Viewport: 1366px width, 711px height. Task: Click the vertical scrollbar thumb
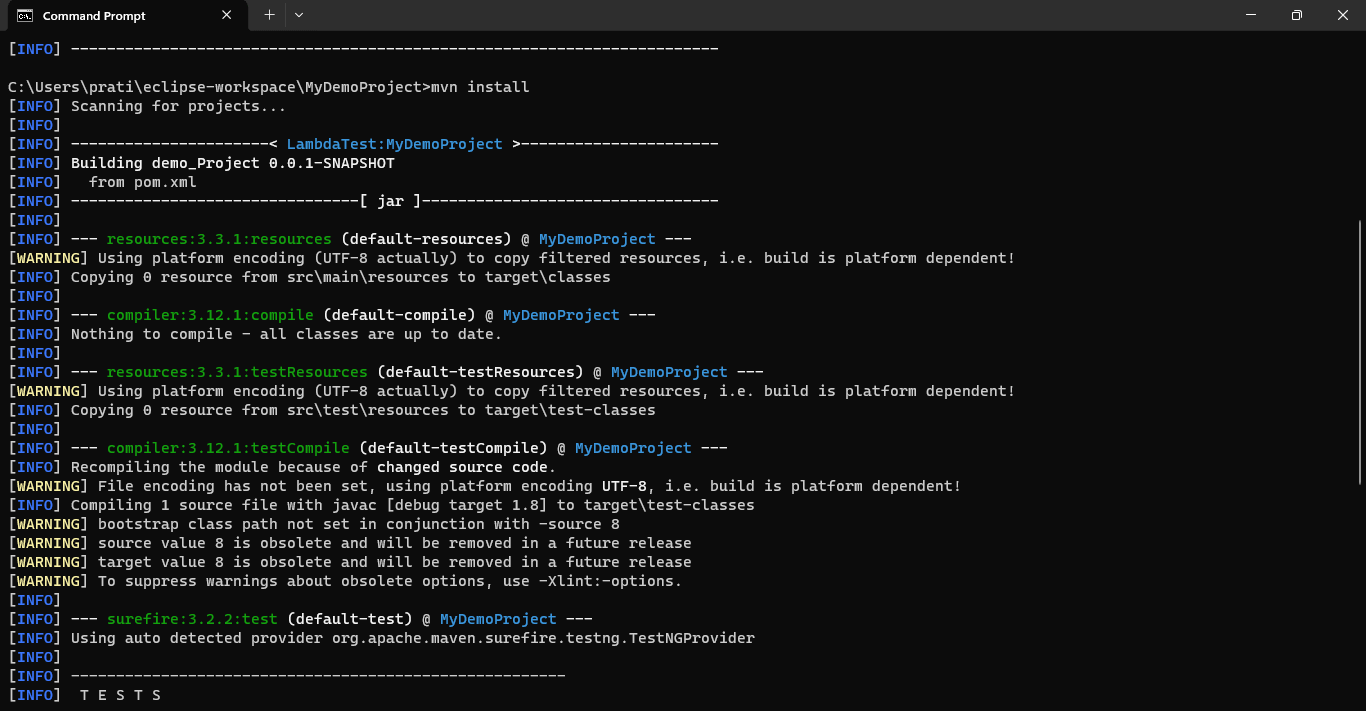pos(1360,400)
